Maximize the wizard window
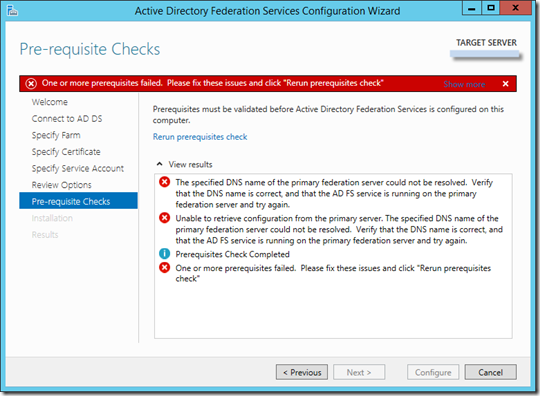Viewport: 540px width, 396px height. 491,8
